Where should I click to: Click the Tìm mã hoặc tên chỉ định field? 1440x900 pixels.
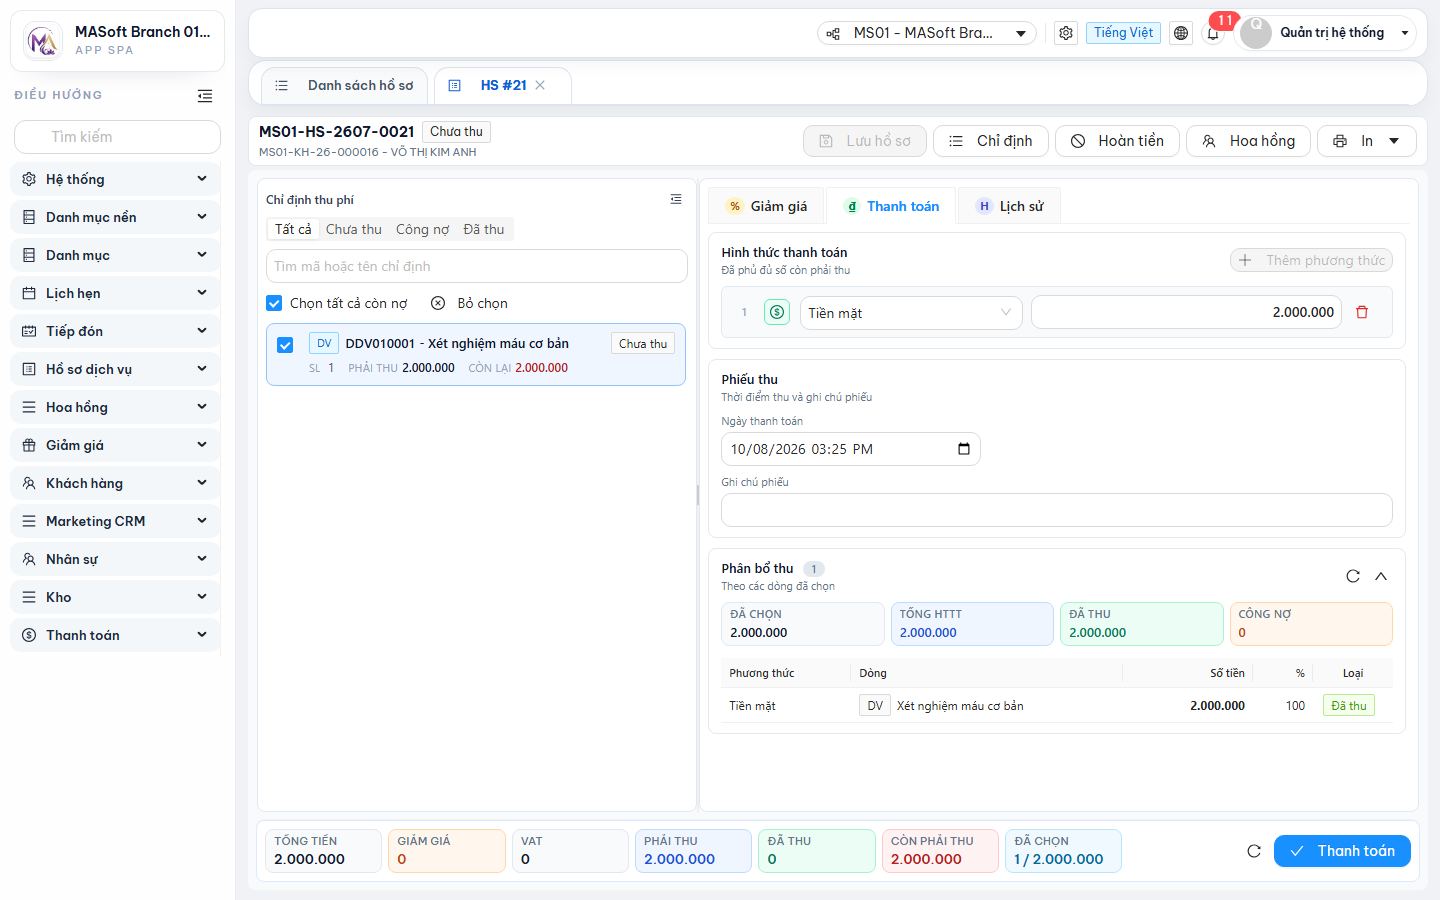pyautogui.click(x=476, y=266)
